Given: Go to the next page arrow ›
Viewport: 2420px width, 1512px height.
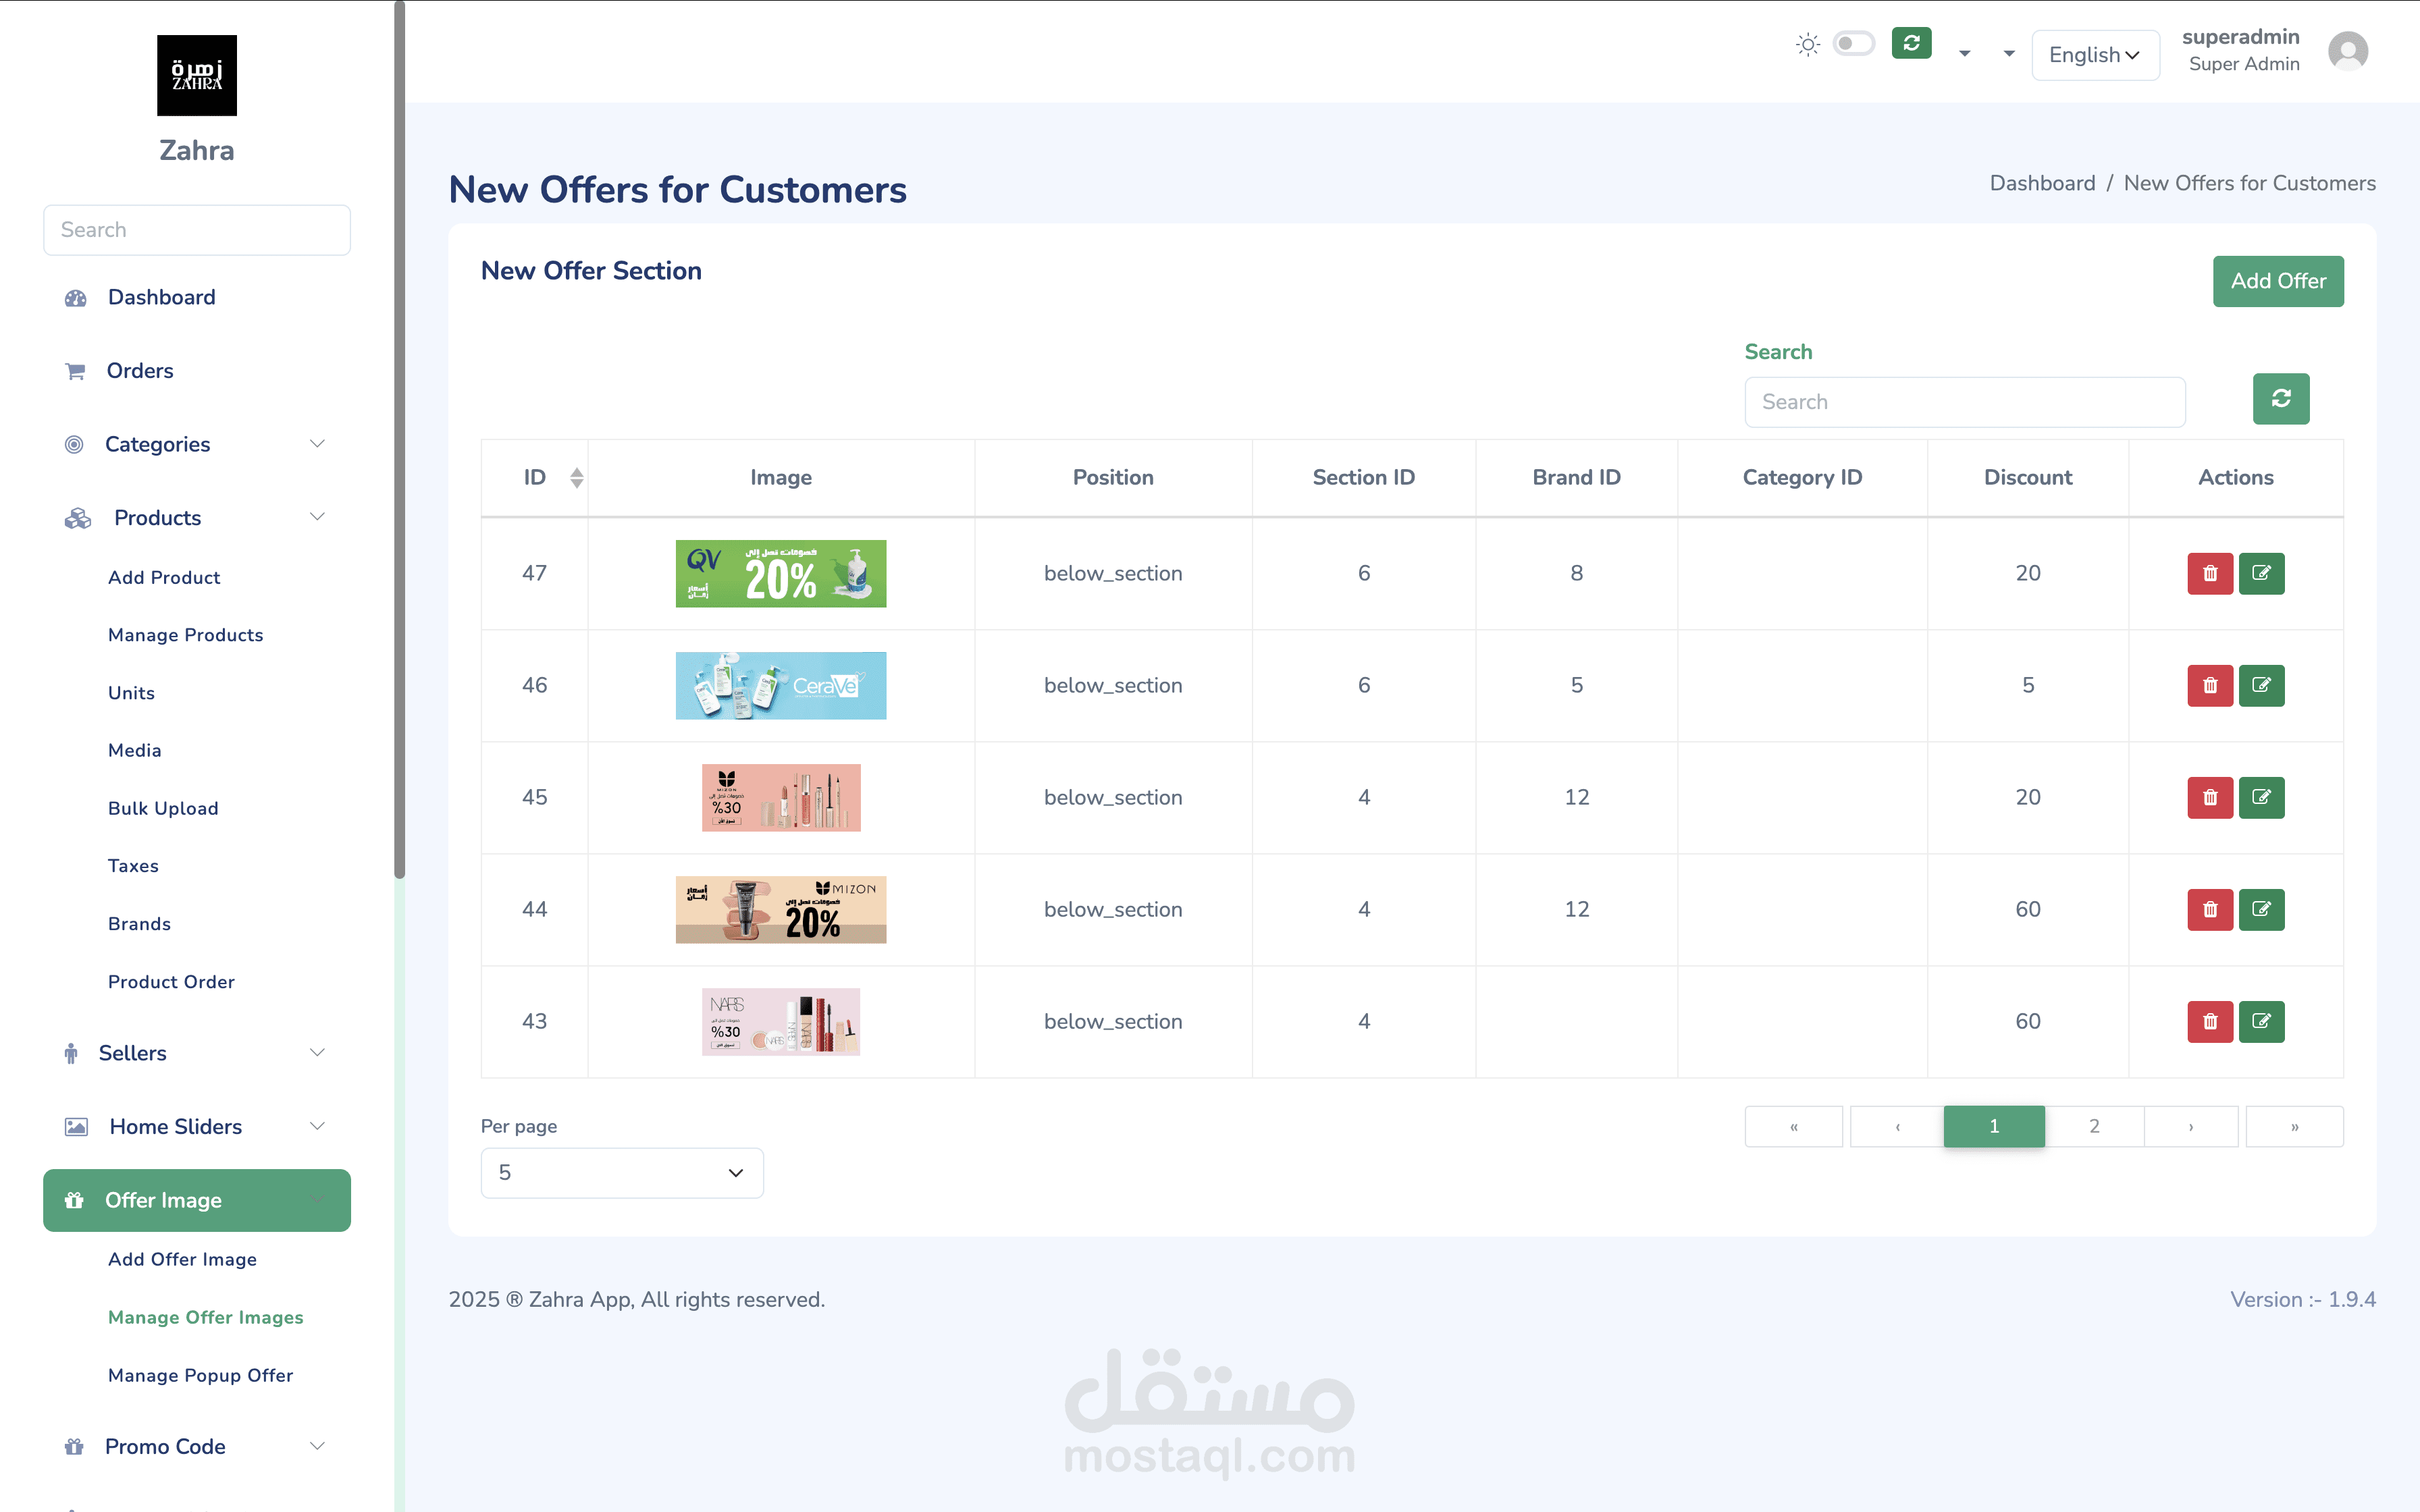Looking at the screenshot, I should coord(2191,1126).
